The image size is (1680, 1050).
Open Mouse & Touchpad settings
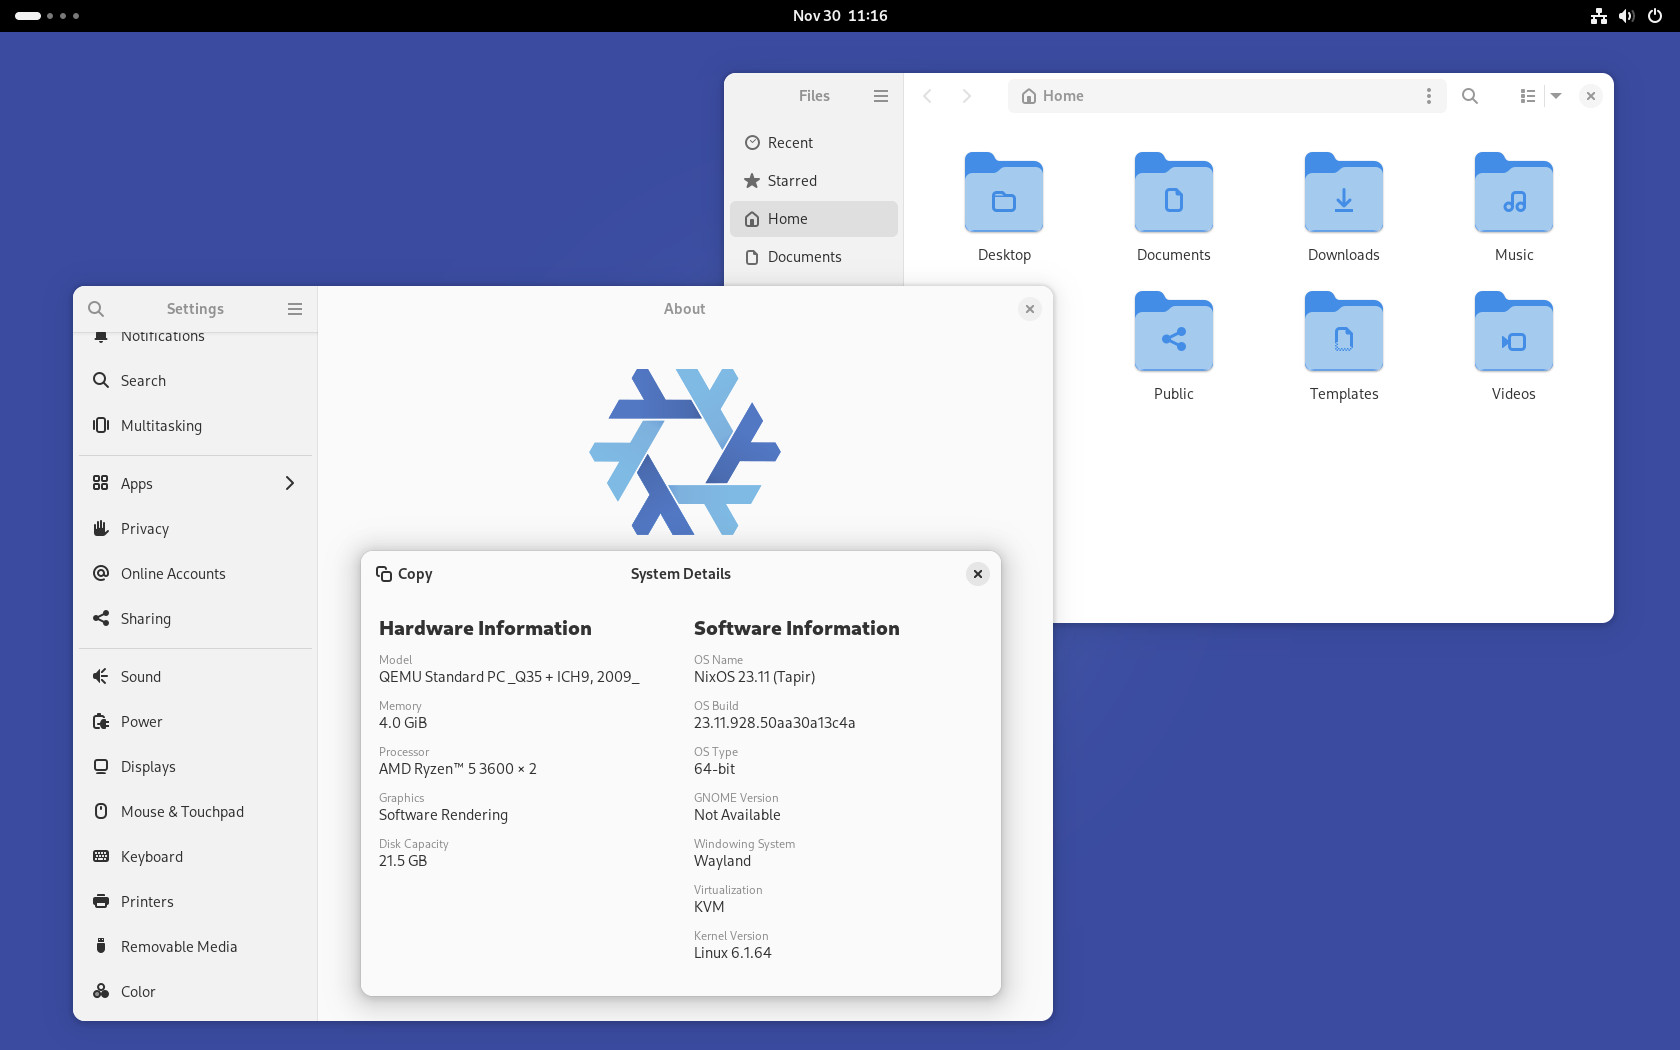[x=195, y=812]
